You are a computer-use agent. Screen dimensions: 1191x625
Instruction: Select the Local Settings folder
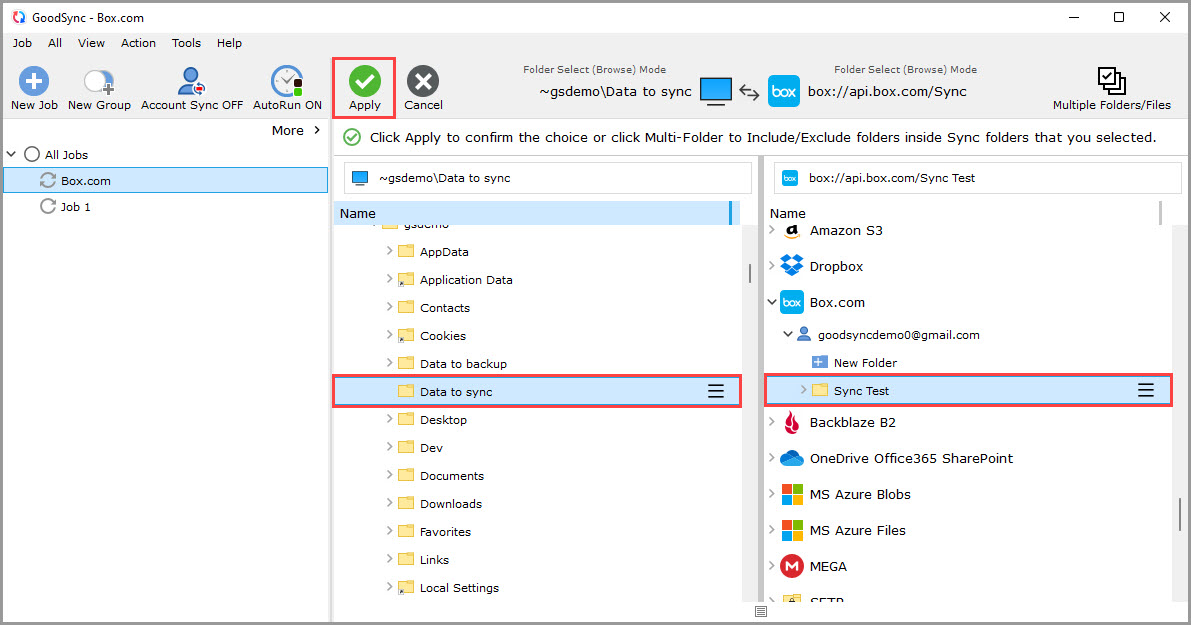(x=459, y=588)
